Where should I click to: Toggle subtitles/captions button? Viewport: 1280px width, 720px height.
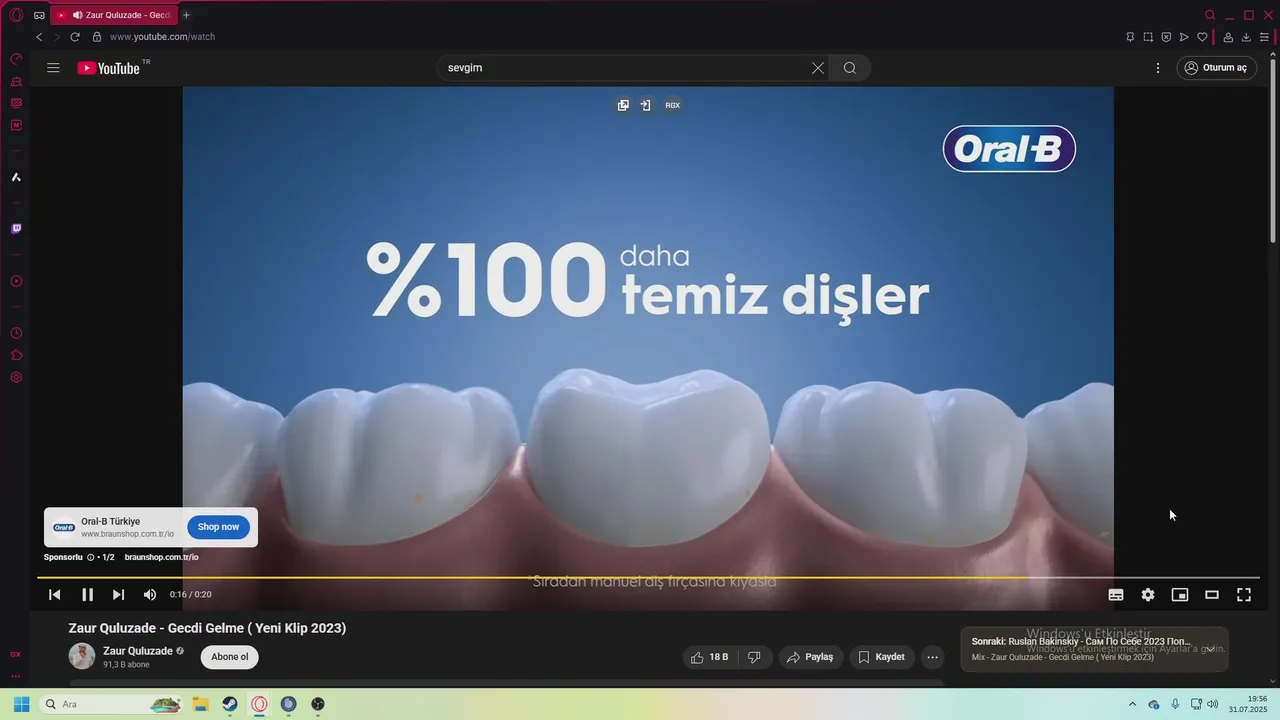click(1116, 595)
